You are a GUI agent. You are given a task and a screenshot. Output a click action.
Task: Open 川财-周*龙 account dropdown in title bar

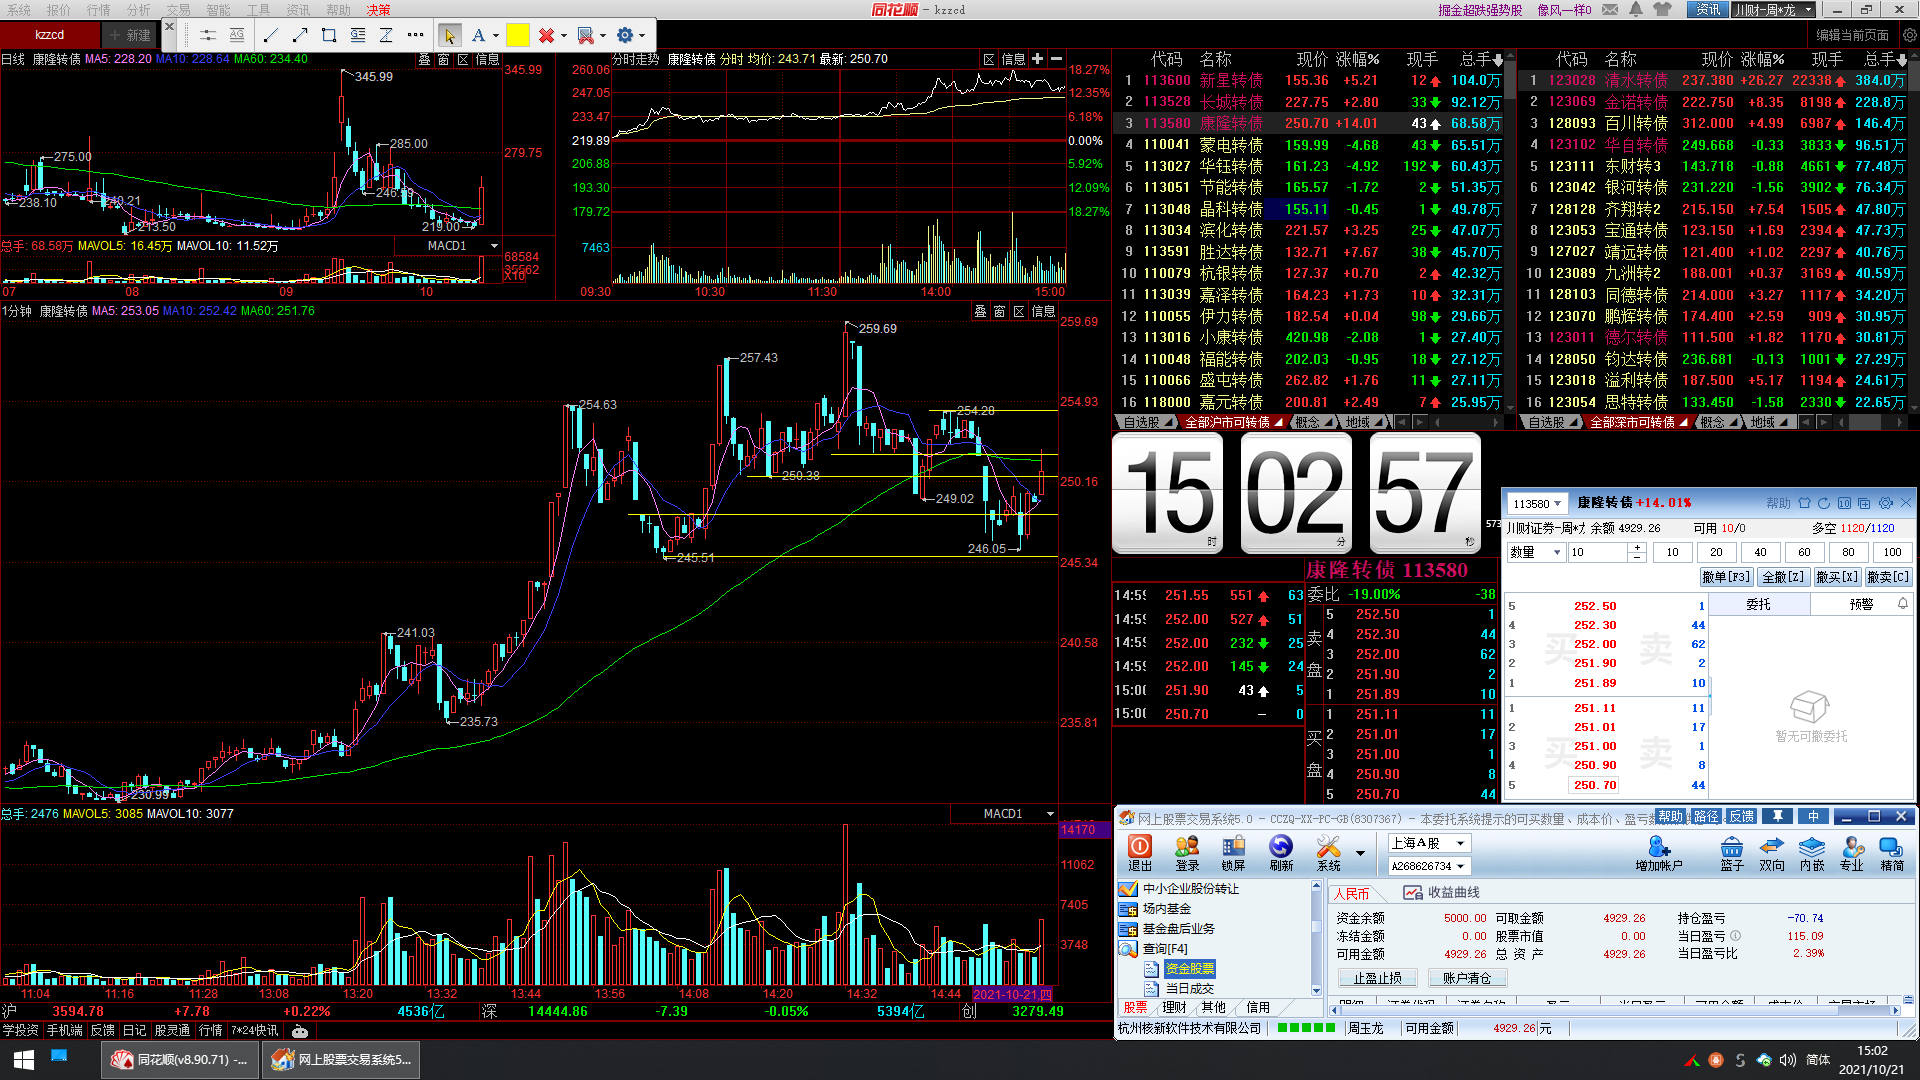(x=1773, y=9)
